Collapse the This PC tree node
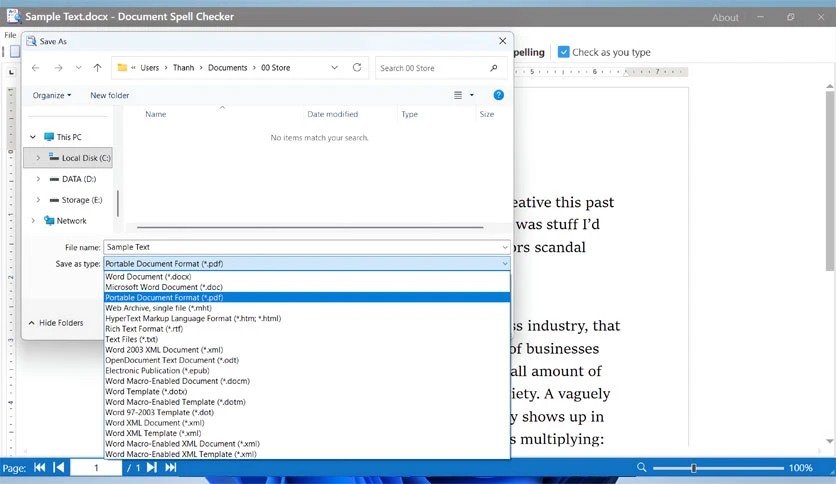The image size is (836, 484). [33, 137]
